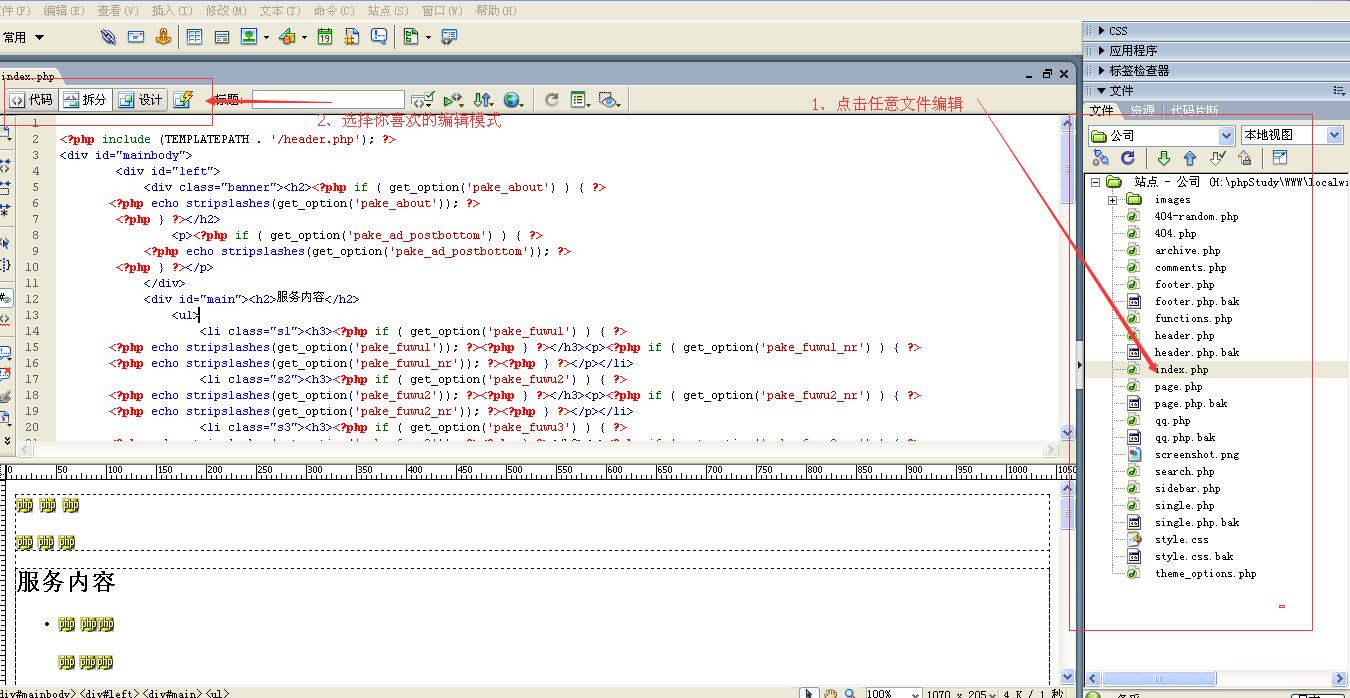Click the 标题 title input field
The image size is (1350, 698).
coord(328,99)
